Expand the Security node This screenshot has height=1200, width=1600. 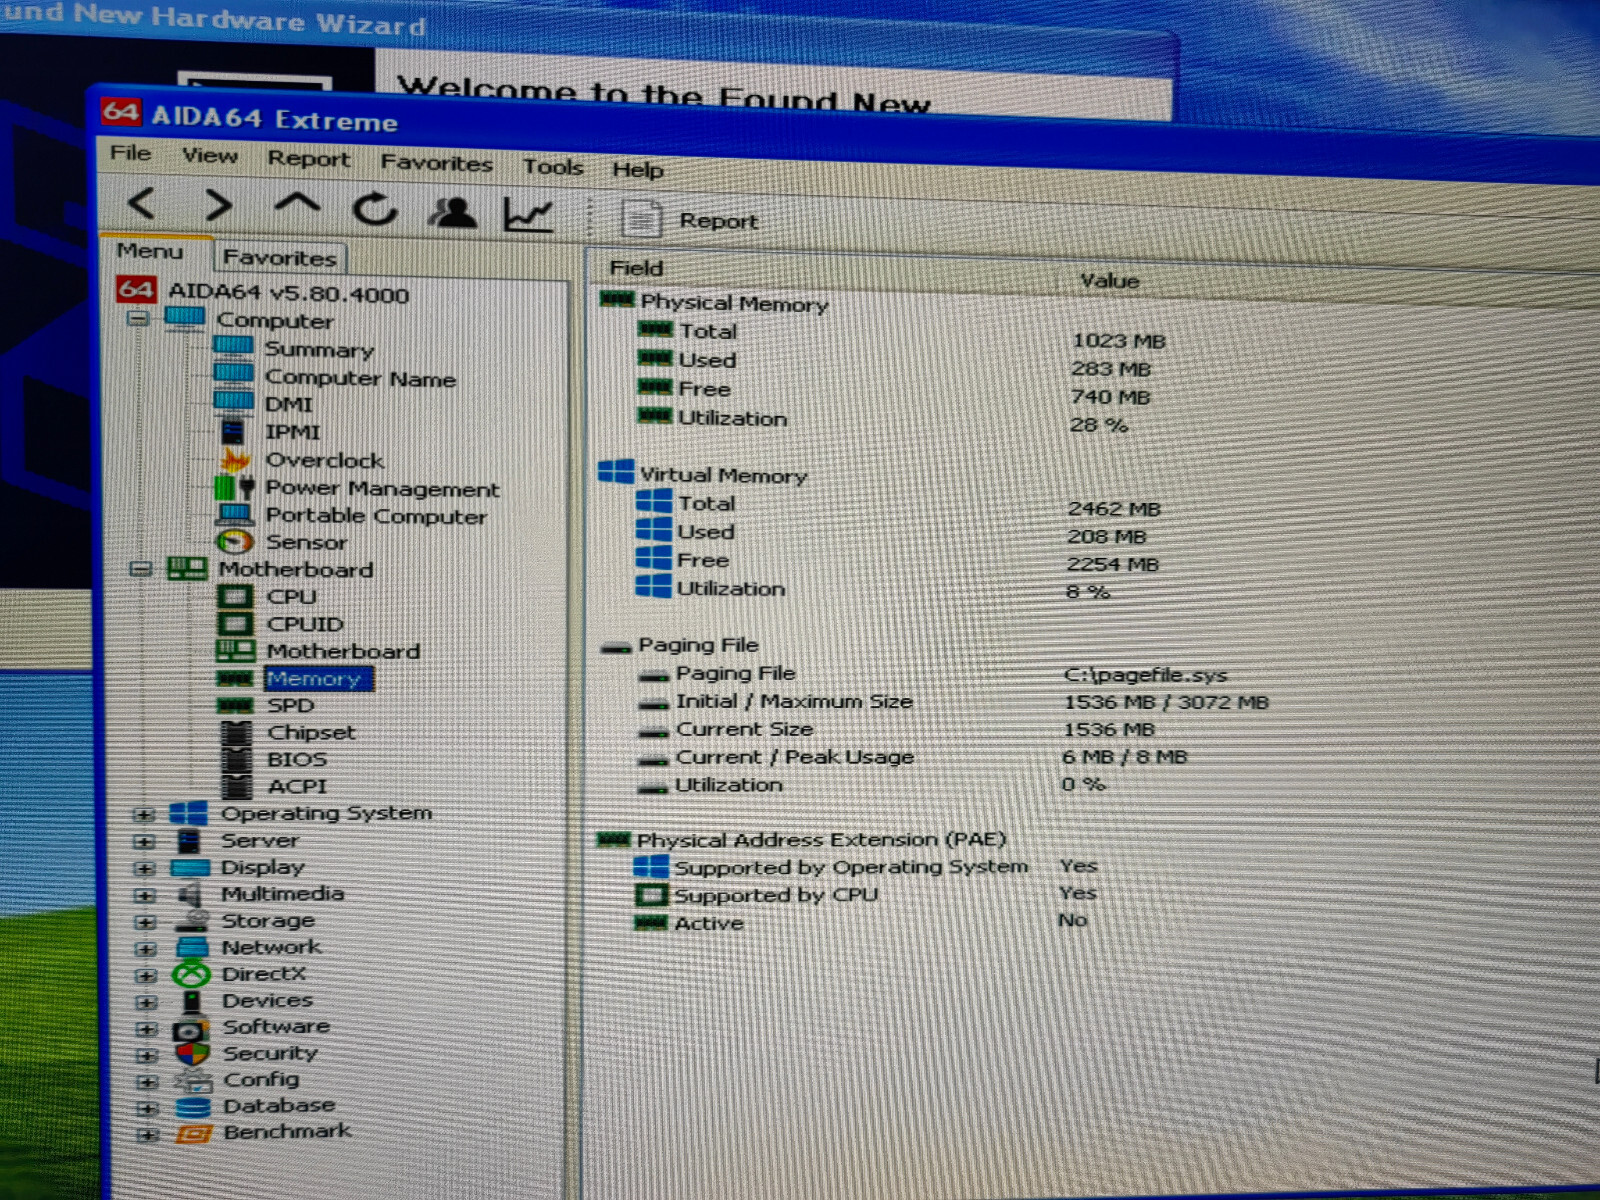tap(148, 1056)
